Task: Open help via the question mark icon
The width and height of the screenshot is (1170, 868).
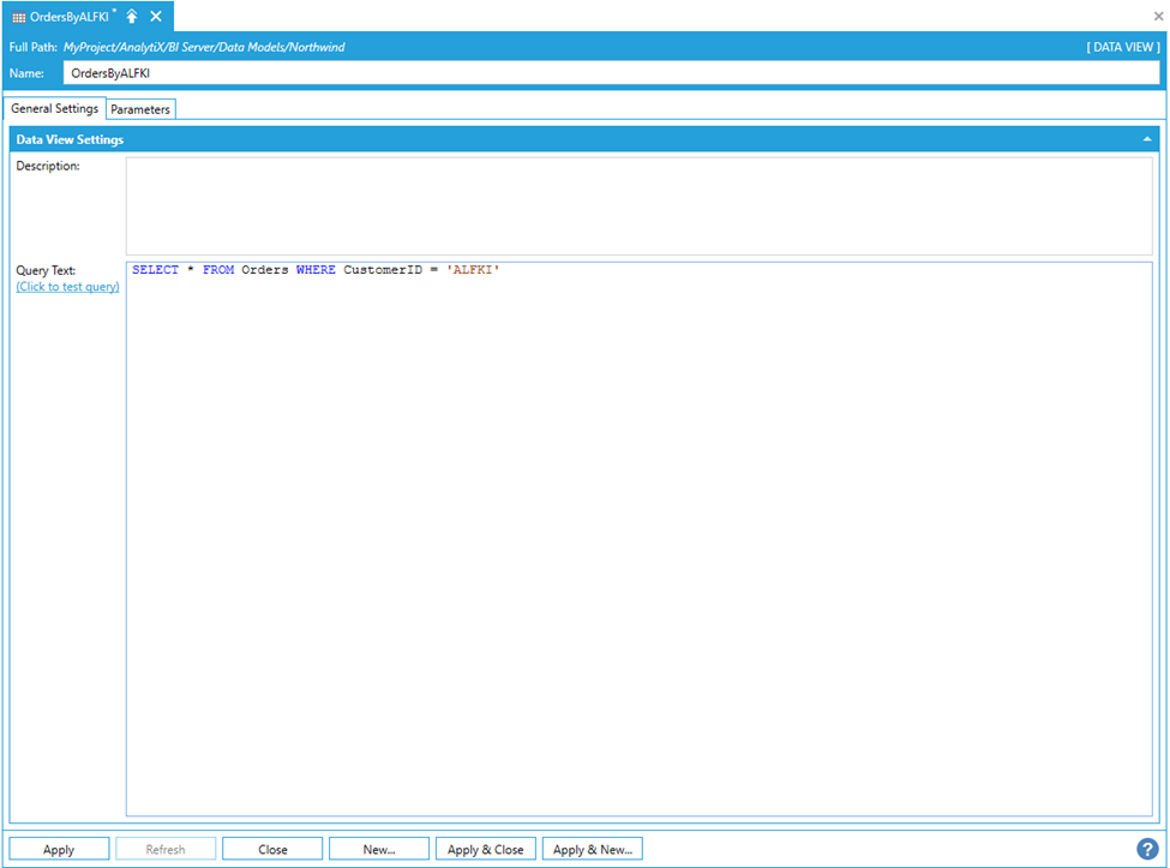Action: (x=1146, y=849)
